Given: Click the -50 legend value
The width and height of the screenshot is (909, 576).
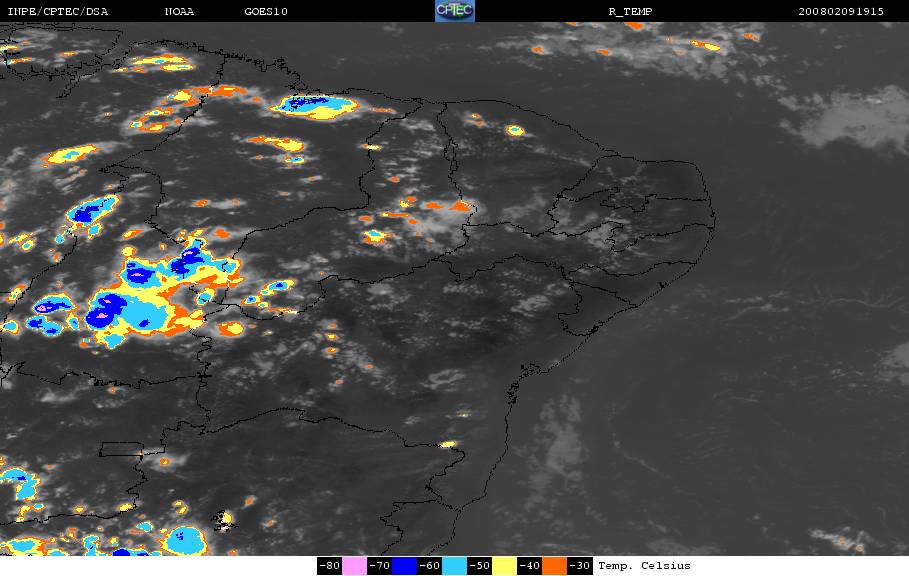Looking at the screenshot, I should pos(479,566).
